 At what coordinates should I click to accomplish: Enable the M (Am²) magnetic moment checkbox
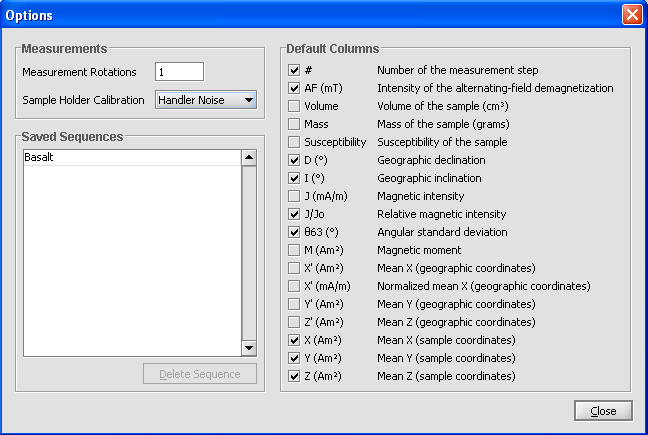click(x=294, y=250)
